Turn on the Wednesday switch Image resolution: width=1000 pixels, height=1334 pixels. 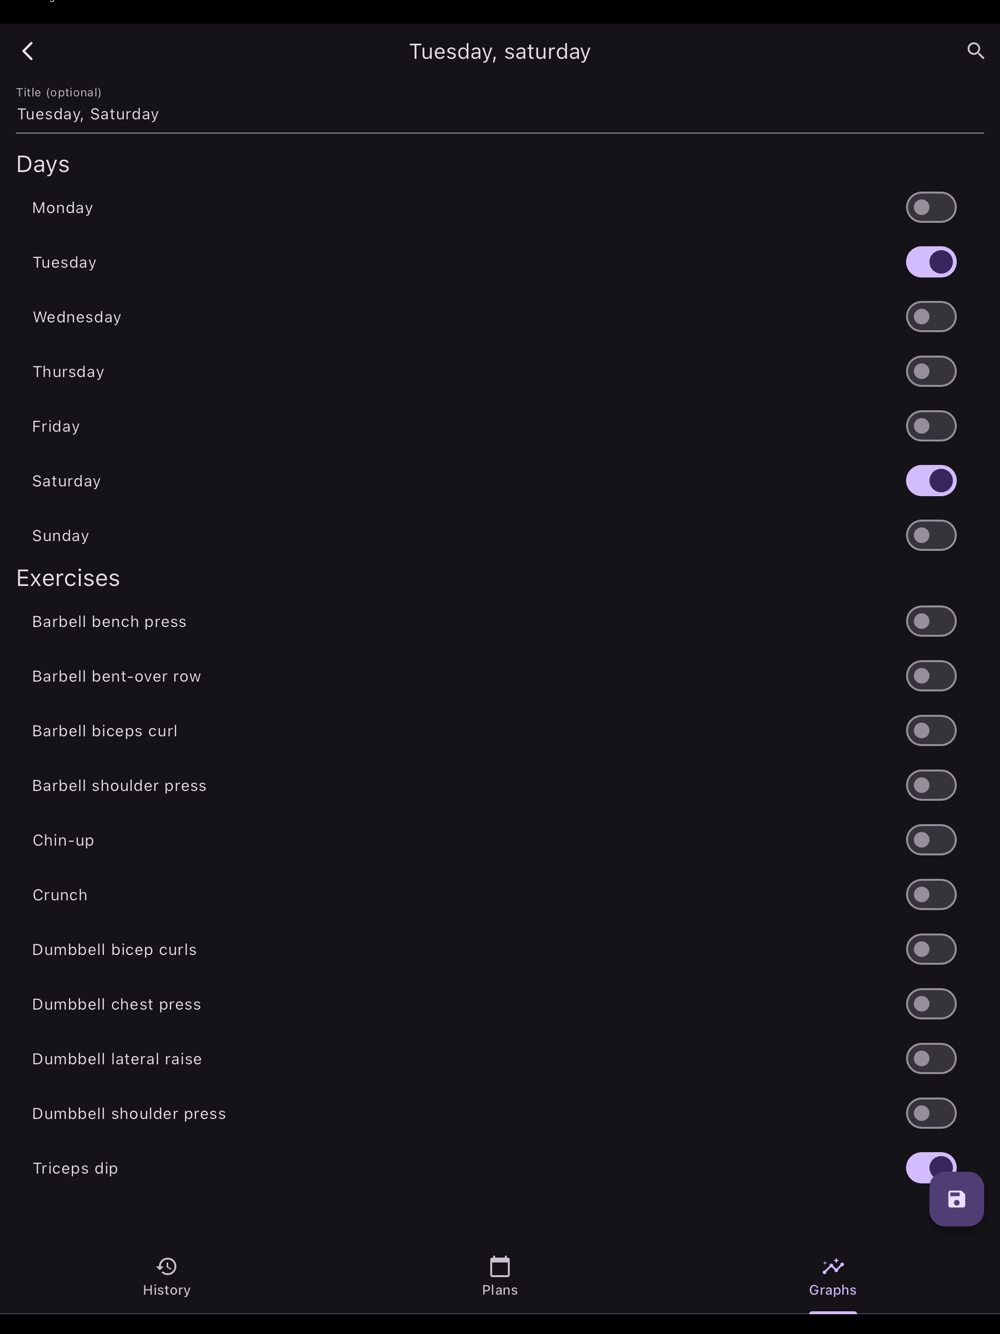click(x=931, y=317)
